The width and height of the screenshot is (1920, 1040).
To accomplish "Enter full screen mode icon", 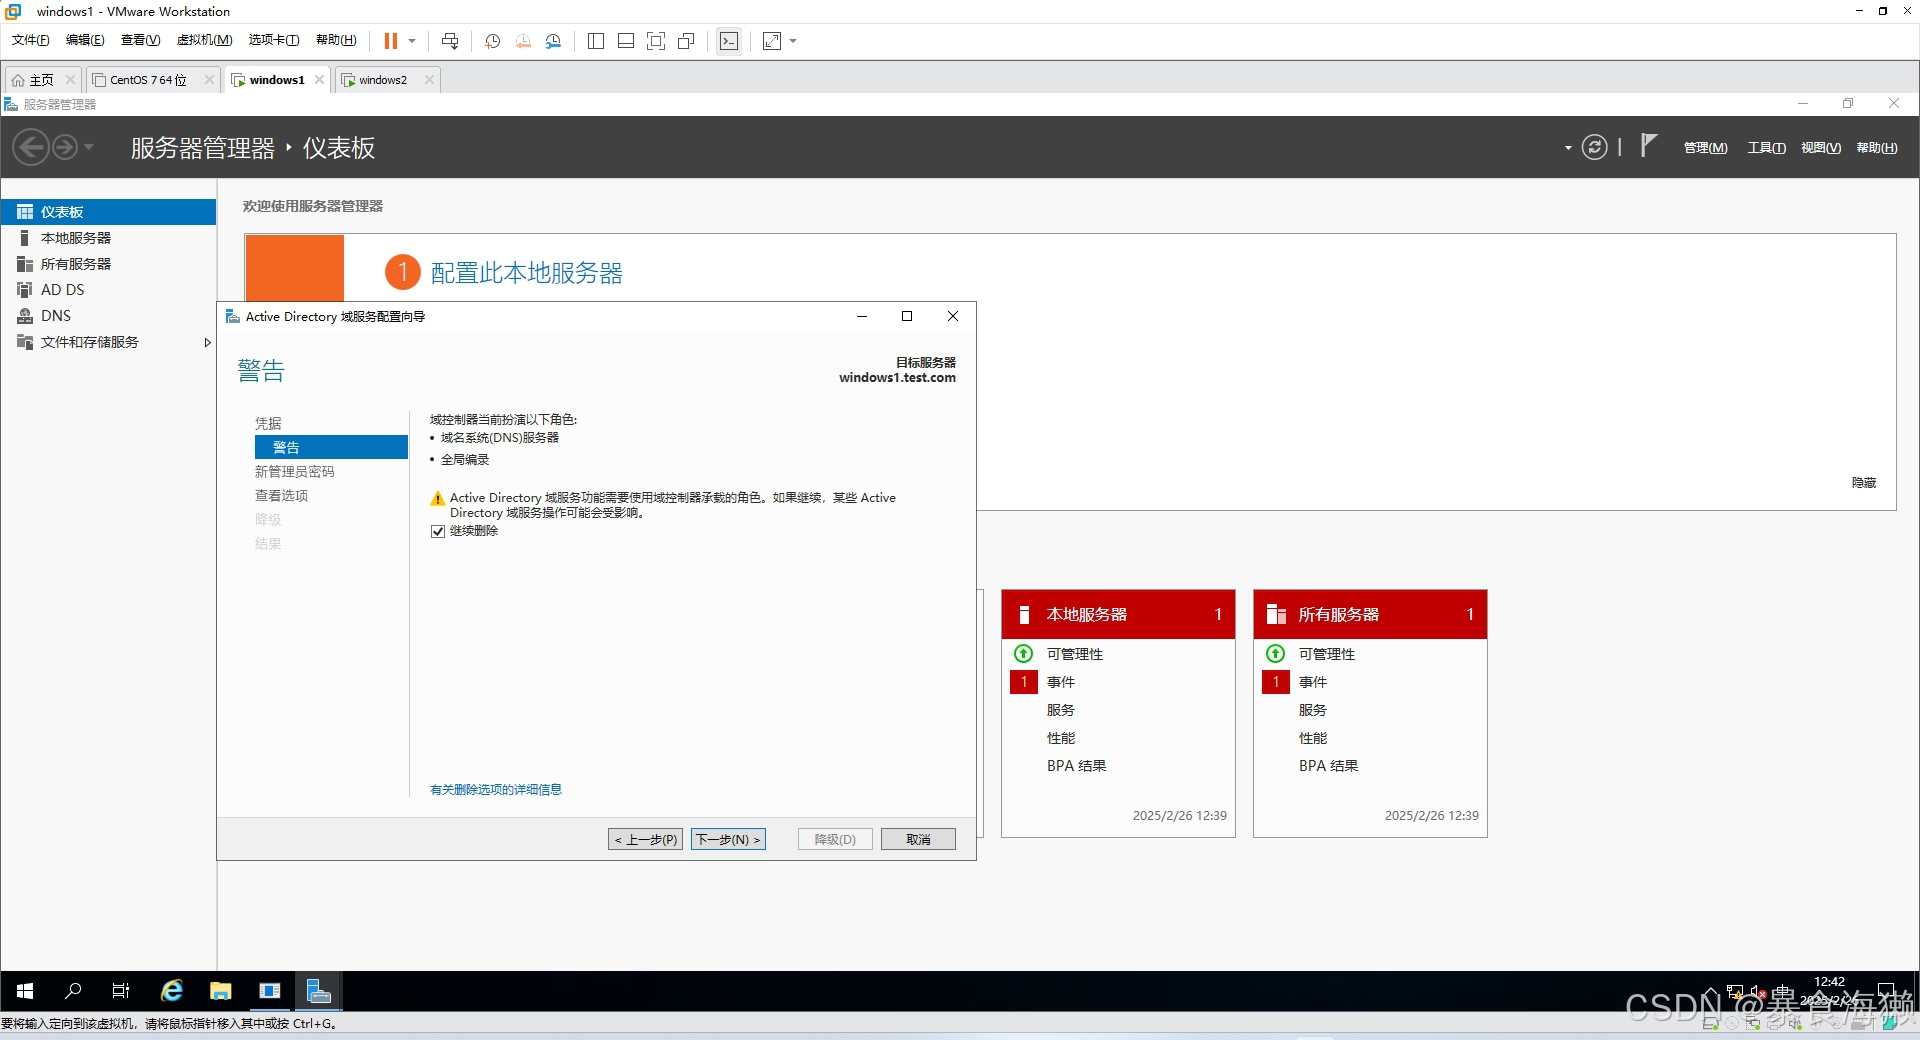I will coord(656,41).
